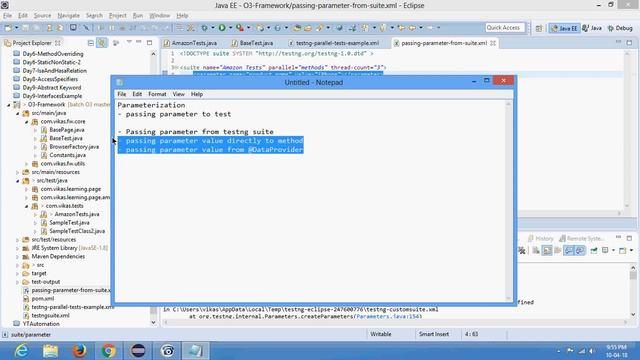Open Internet Explorer from taskbar
The height and width of the screenshot is (360, 640).
(21, 351)
